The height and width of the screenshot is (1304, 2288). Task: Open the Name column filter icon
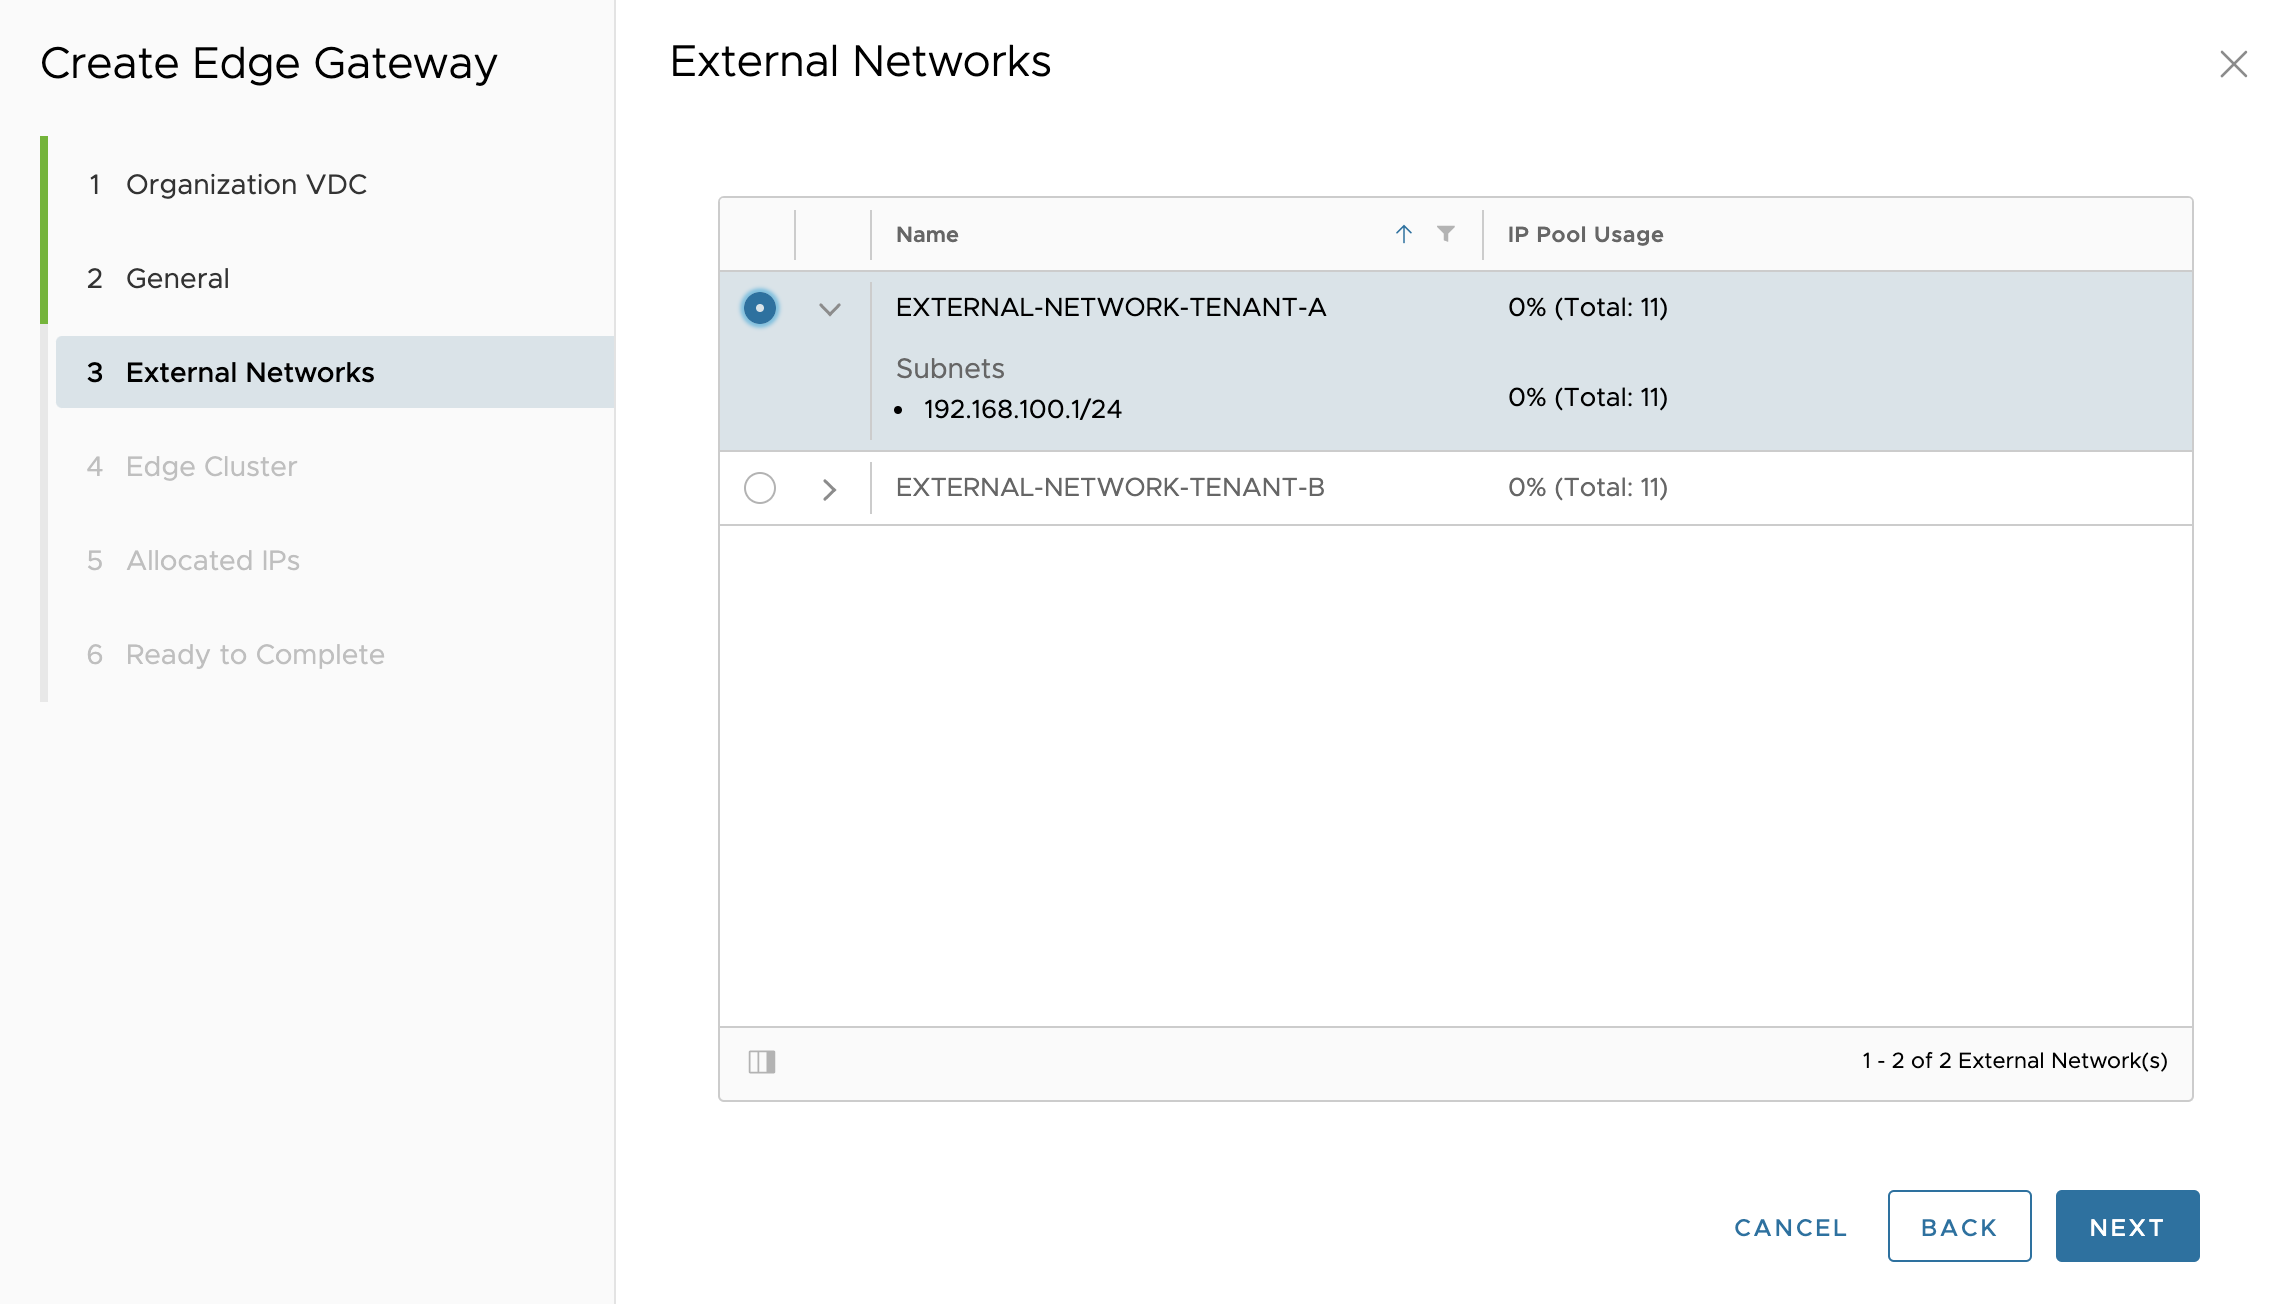1445,234
